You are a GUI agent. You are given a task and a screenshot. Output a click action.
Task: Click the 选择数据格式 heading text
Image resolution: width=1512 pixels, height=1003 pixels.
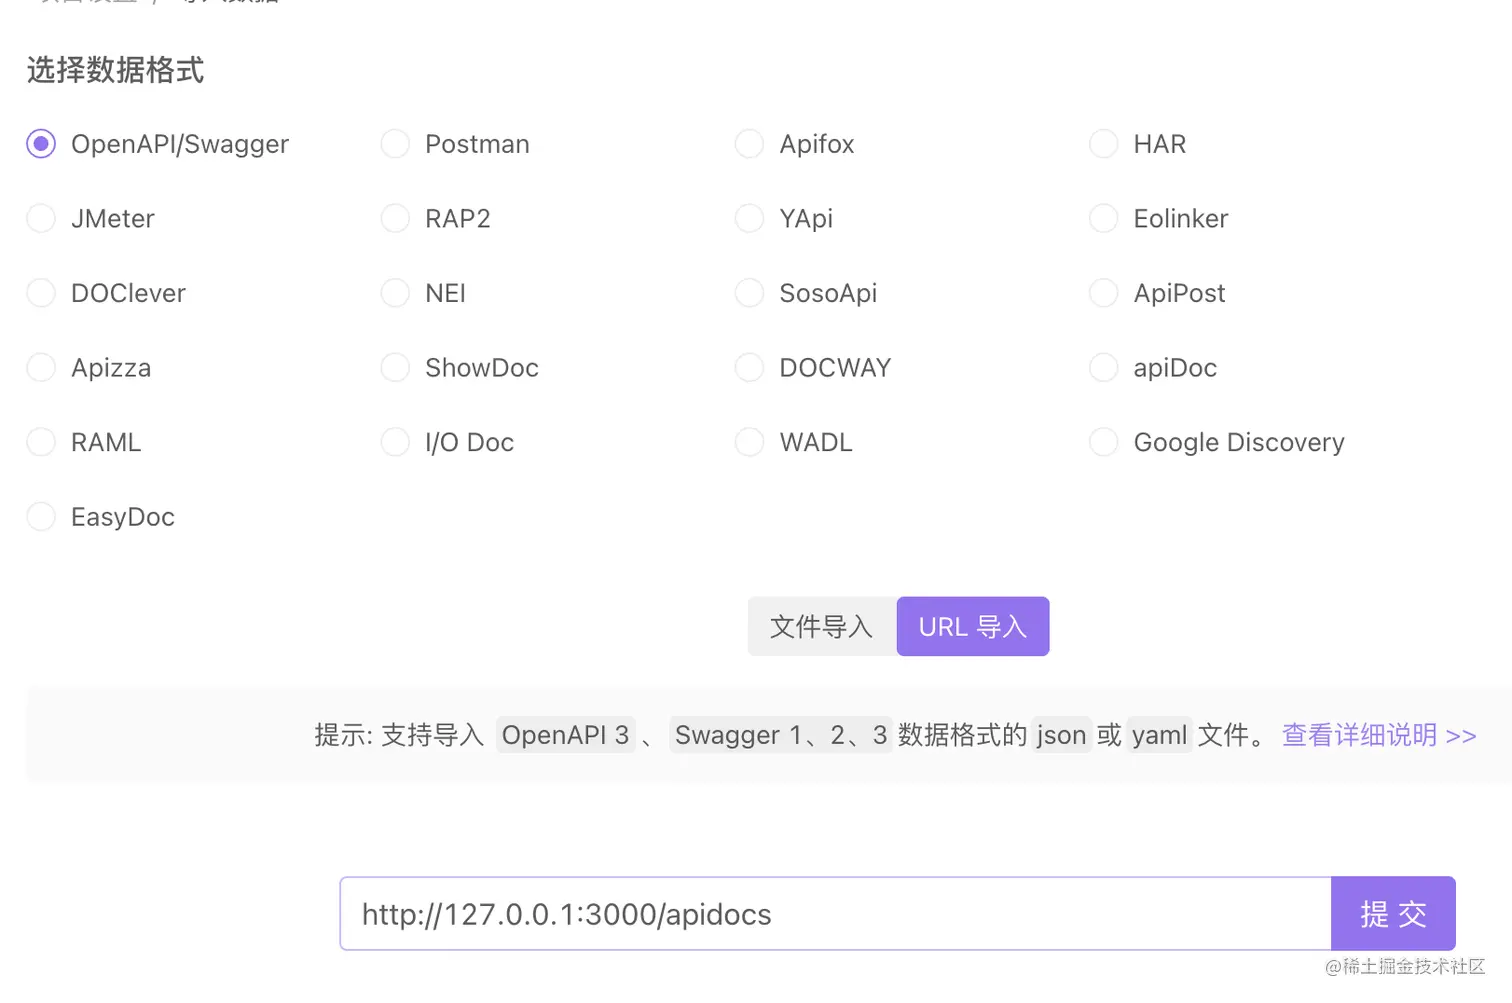point(115,70)
